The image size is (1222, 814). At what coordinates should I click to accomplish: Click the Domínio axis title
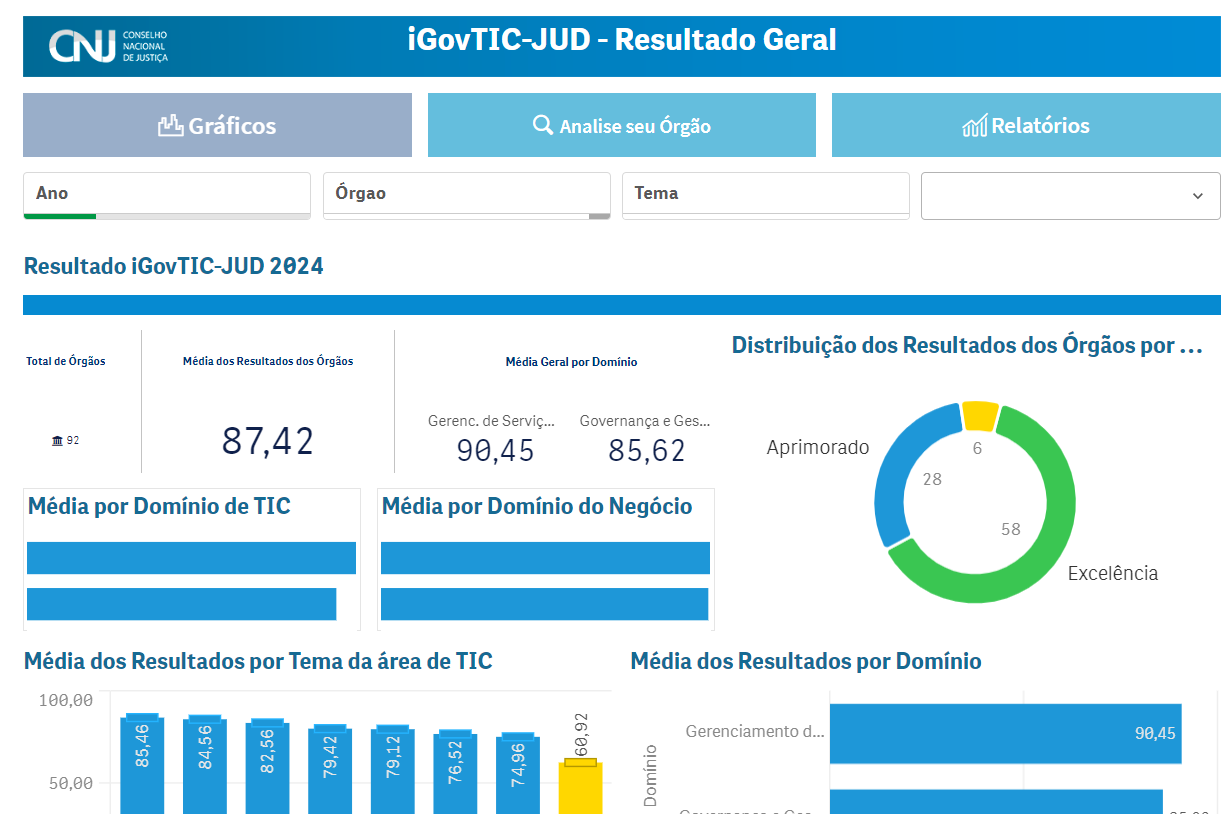click(651, 775)
